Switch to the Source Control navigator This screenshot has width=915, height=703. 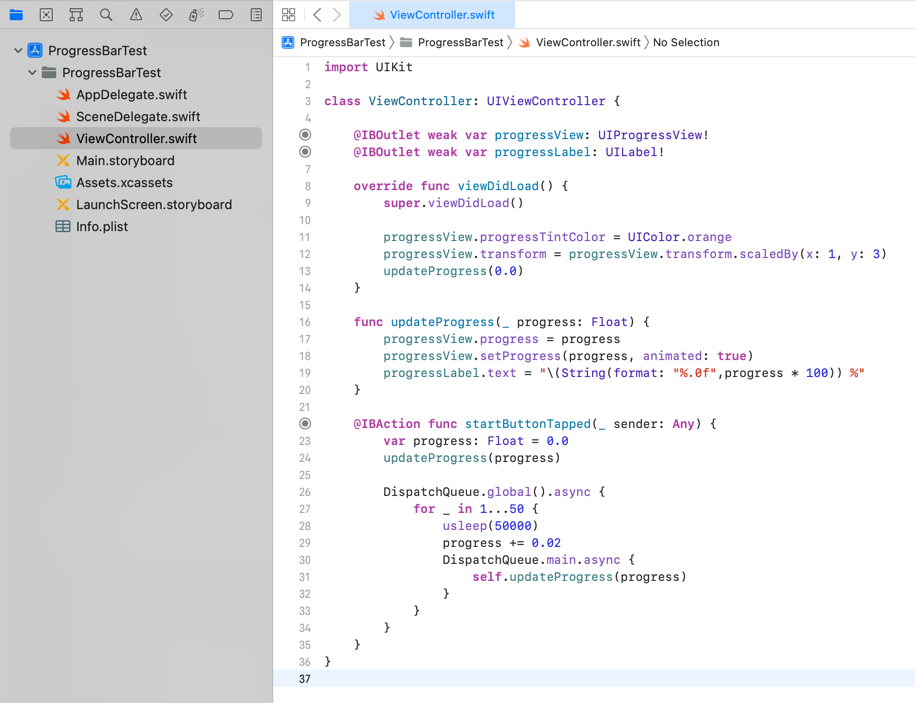tap(46, 15)
